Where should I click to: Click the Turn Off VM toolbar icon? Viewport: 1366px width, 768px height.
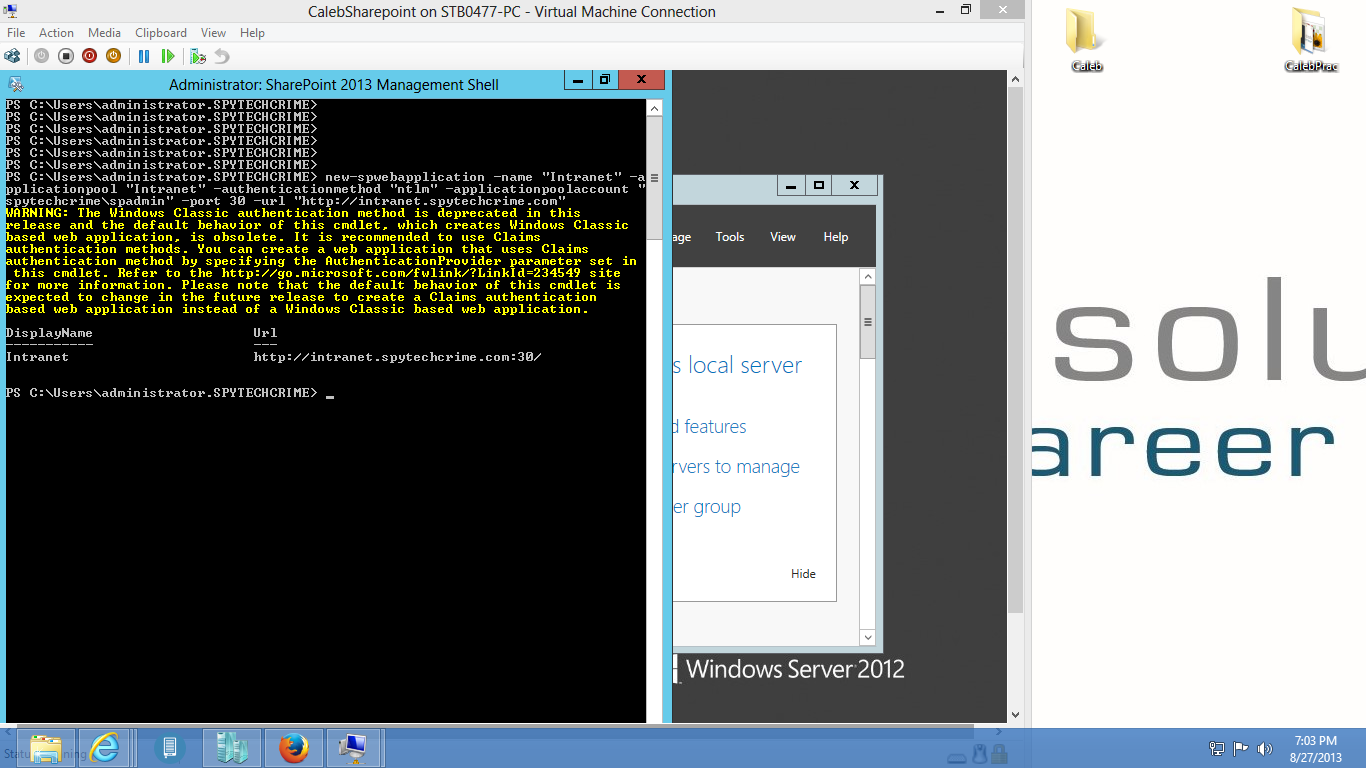coord(65,56)
